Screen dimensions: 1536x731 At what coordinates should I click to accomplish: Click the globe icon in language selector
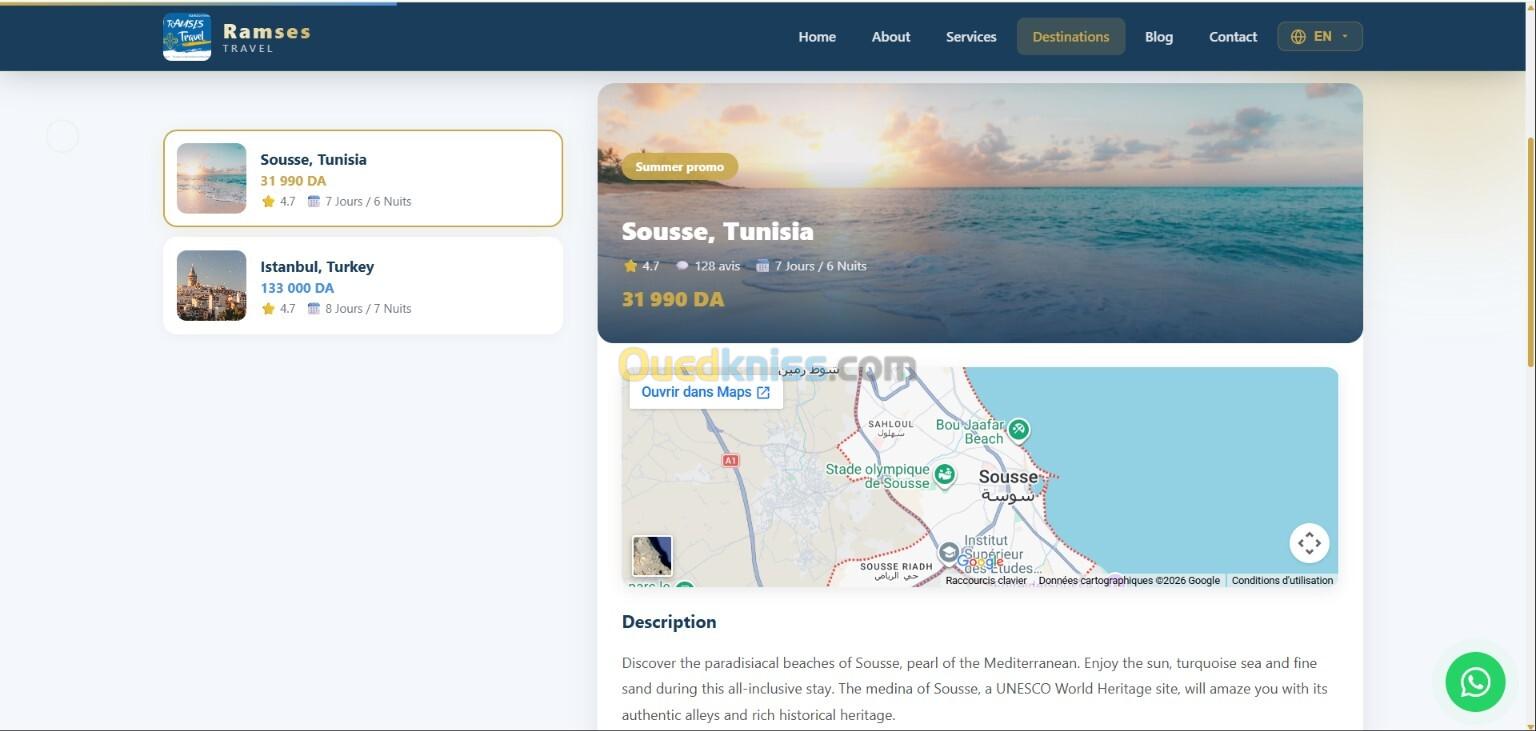click(1298, 37)
